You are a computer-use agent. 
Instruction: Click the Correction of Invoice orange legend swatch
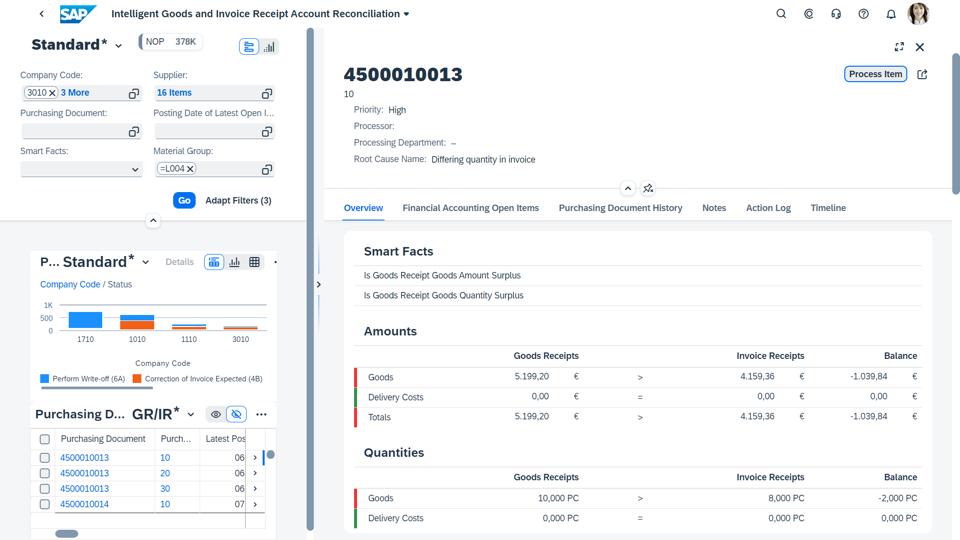(137, 378)
